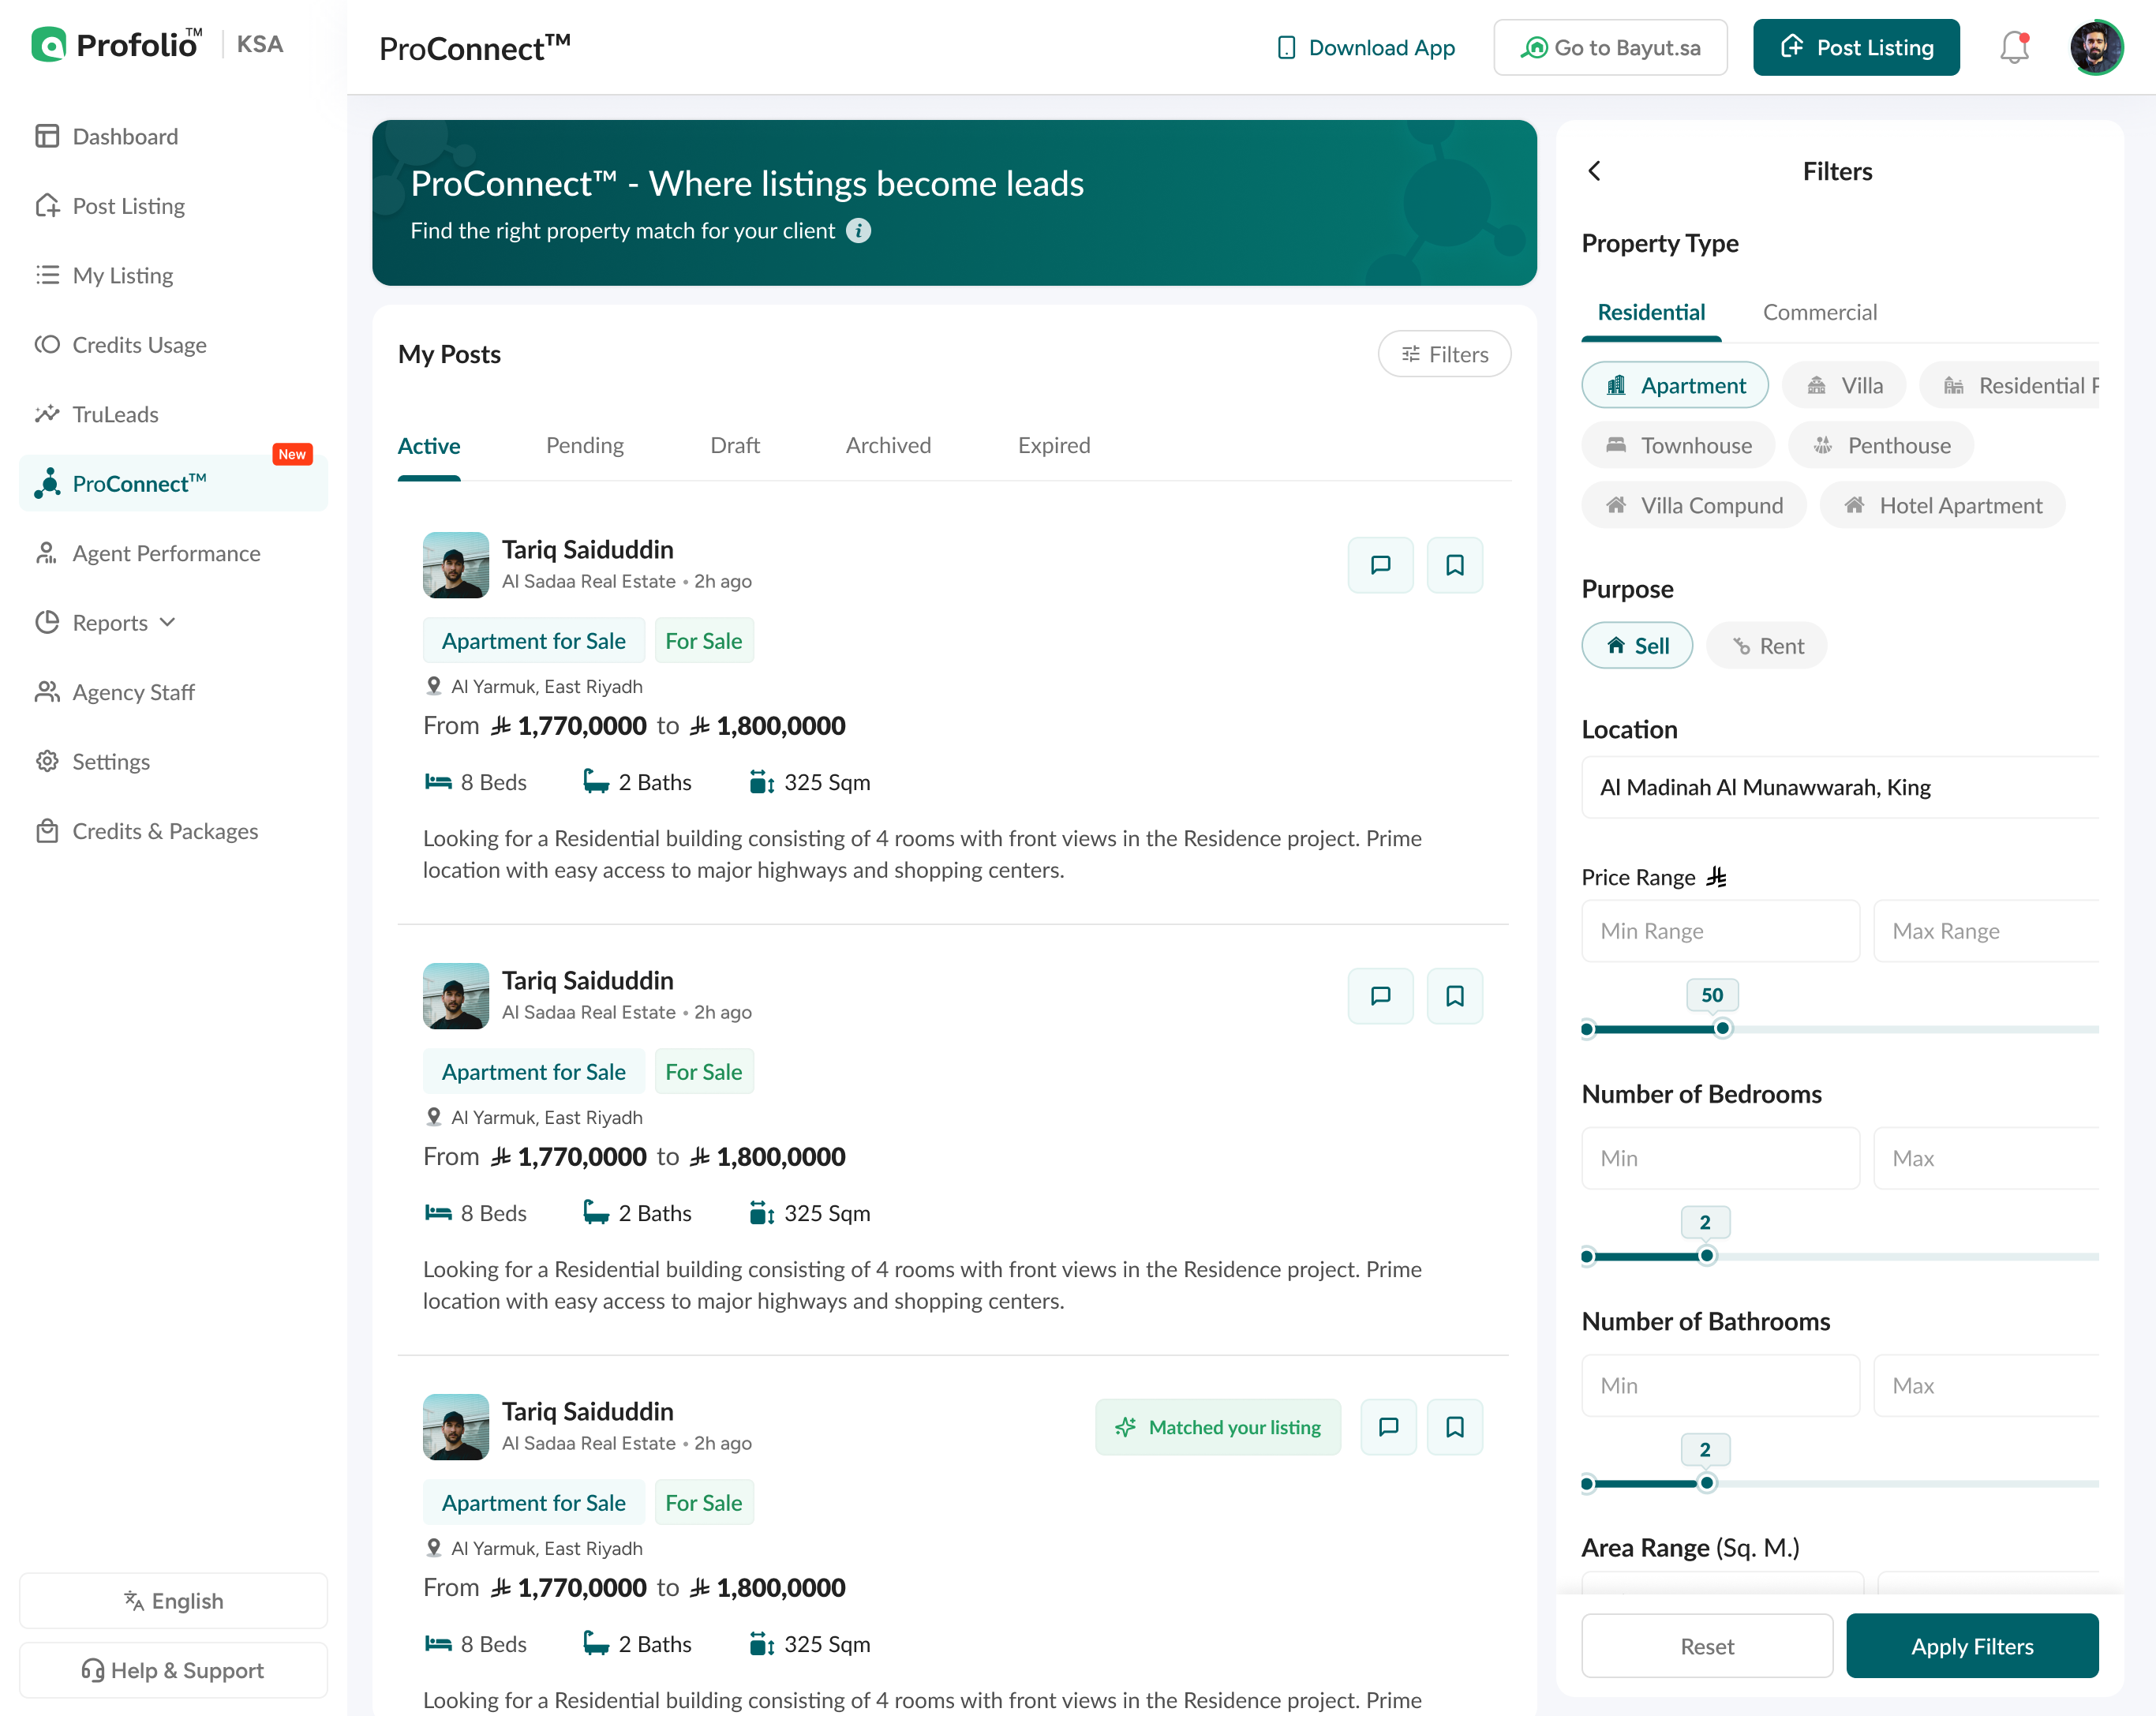Switch to the Pending posts tab

pos(585,446)
